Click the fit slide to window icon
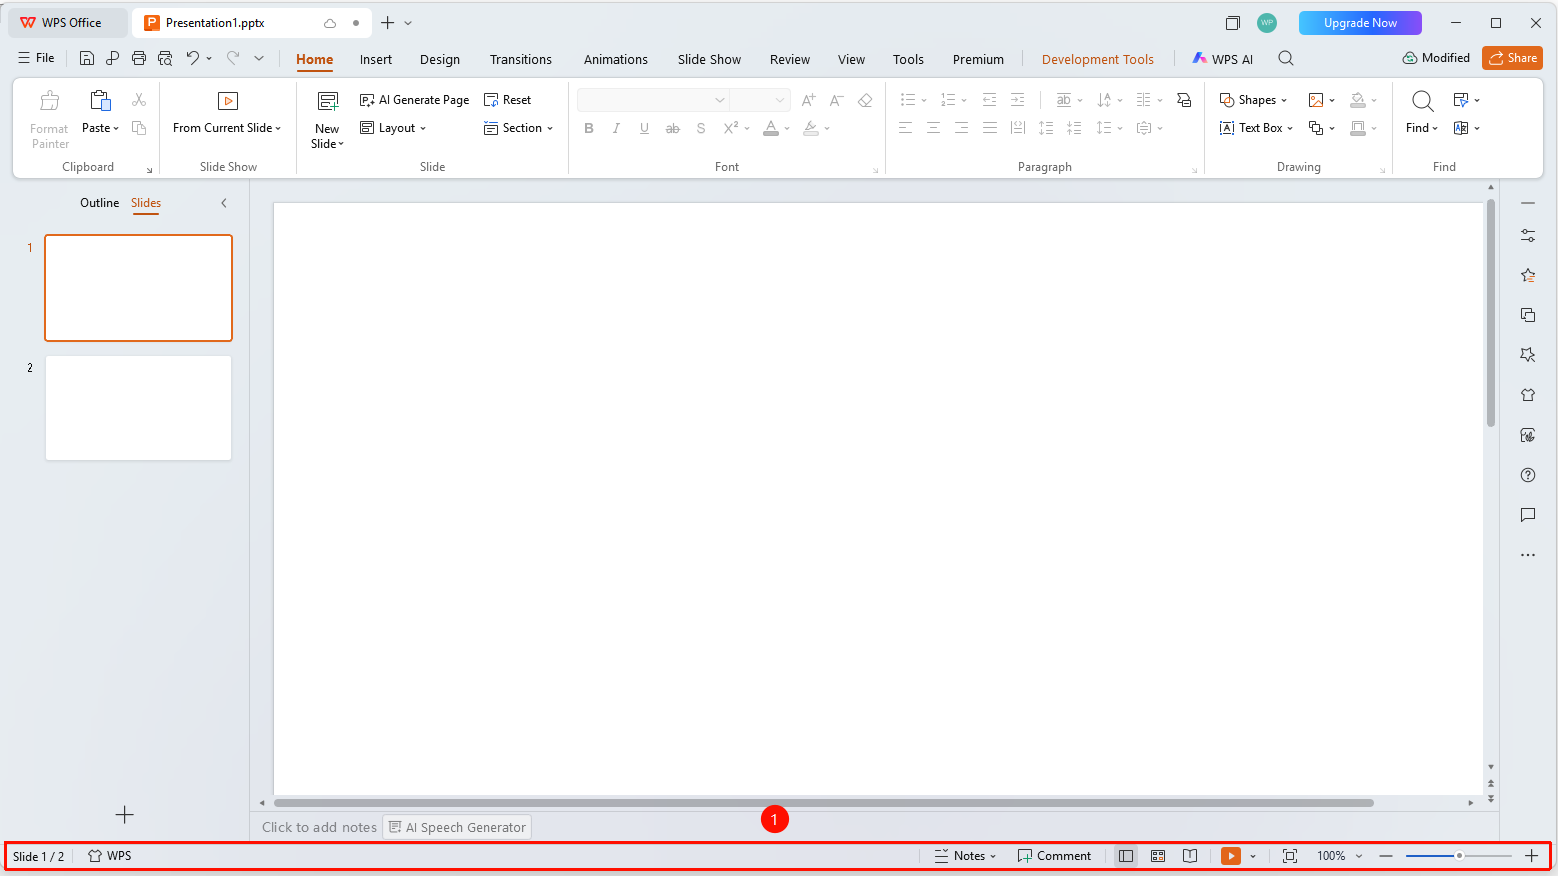The height and width of the screenshot is (876, 1558). click(x=1290, y=856)
